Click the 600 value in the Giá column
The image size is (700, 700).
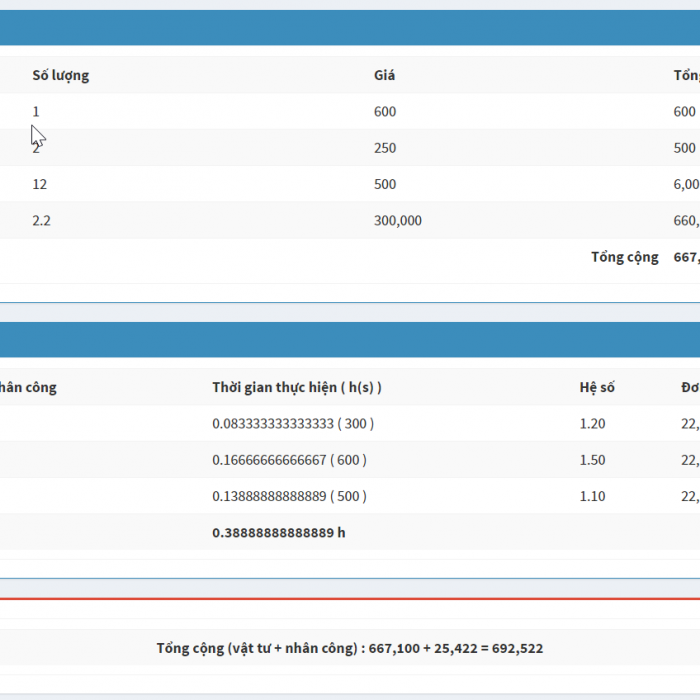pos(384,112)
